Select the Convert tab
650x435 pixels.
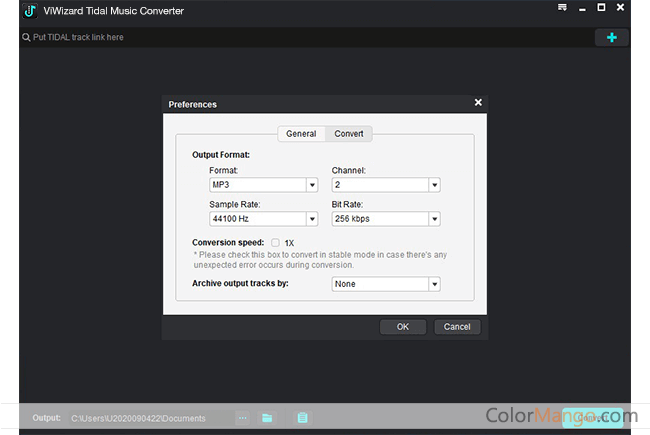349,134
